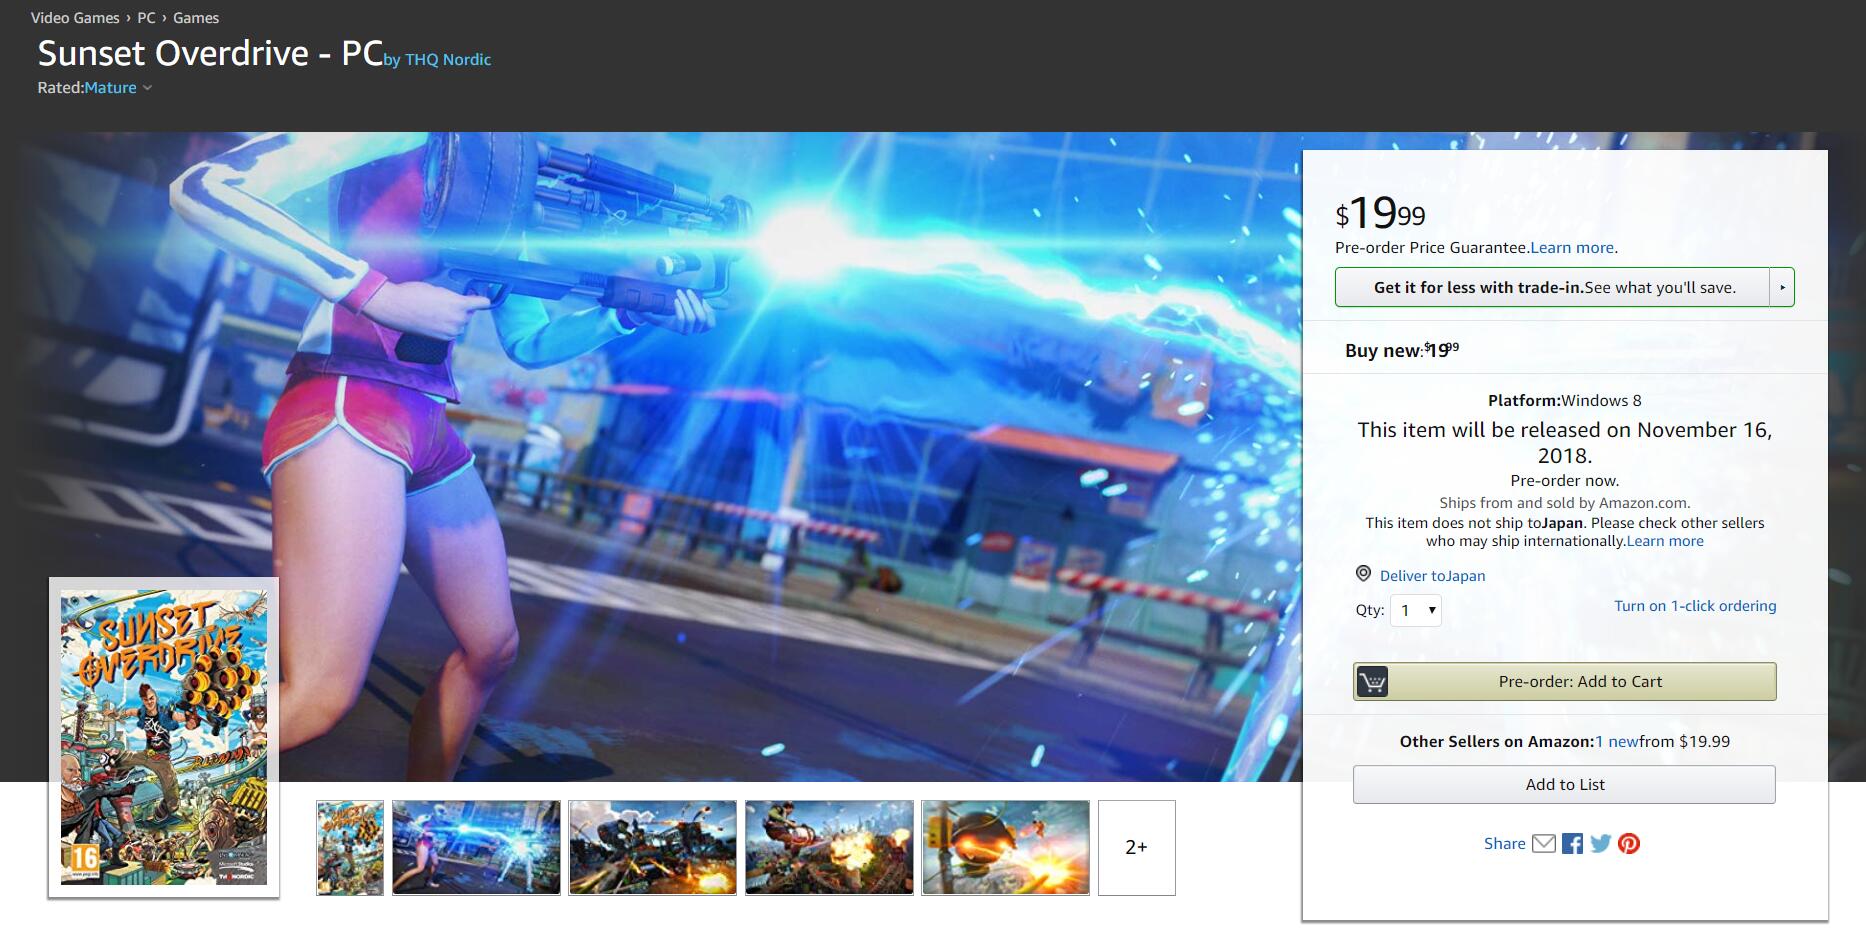View the explosion helicopter screenshot thumbnail
Viewport: 1866px width, 952px height.
[652, 847]
